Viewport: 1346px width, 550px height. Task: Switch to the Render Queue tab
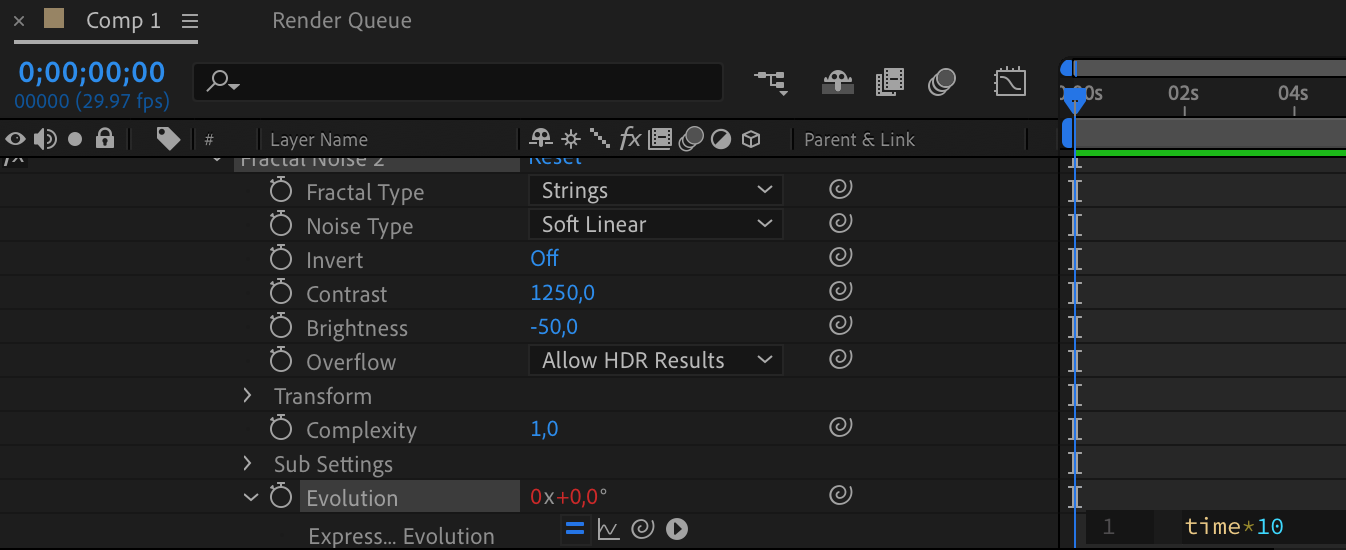tap(342, 21)
